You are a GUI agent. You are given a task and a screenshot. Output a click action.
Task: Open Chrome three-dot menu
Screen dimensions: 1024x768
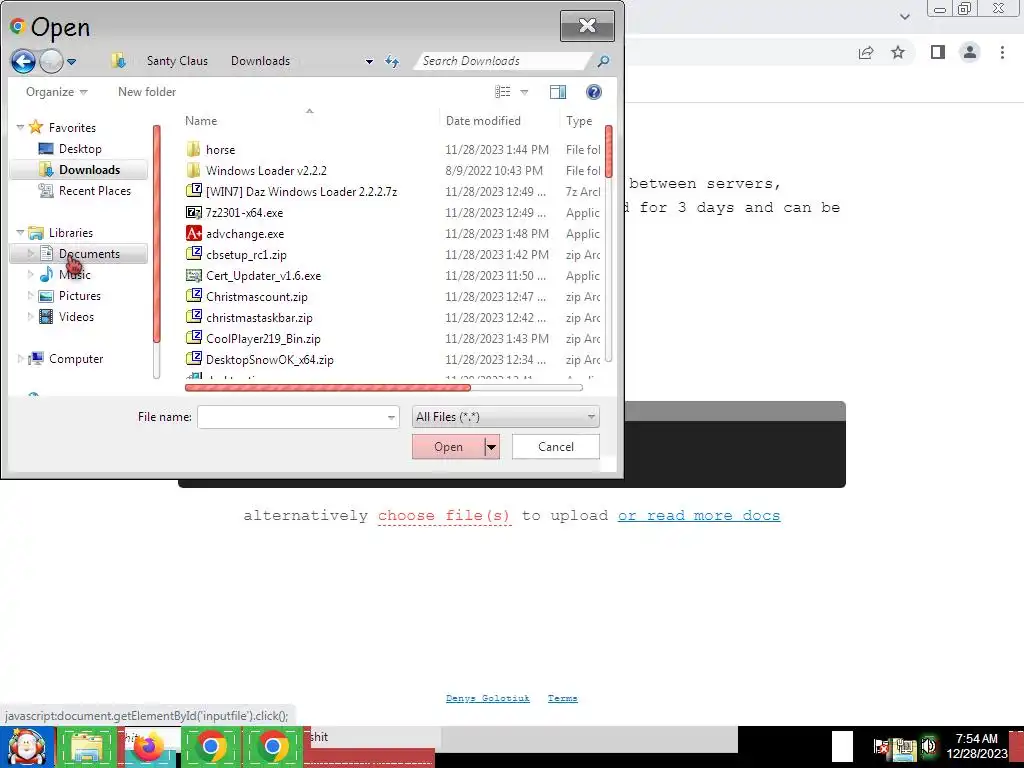[1002, 52]
